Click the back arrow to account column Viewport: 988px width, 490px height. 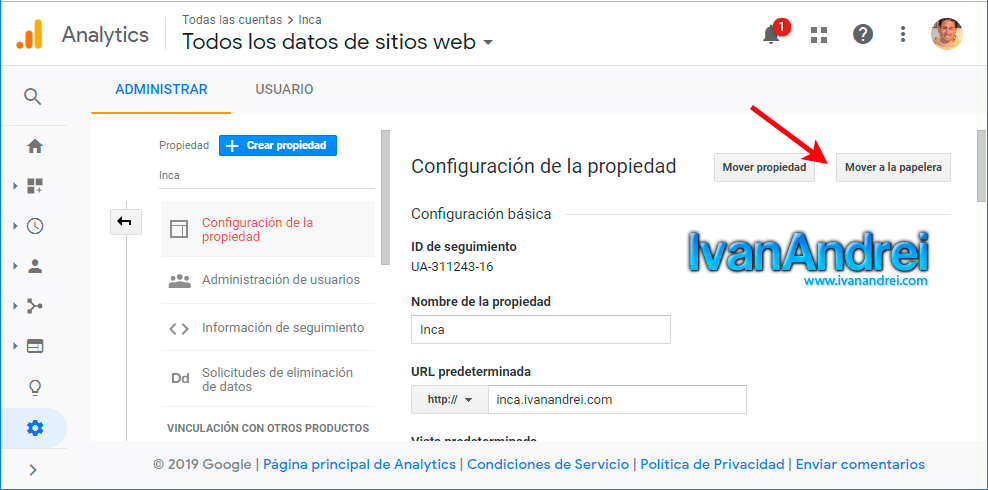[x=125, y=222]
